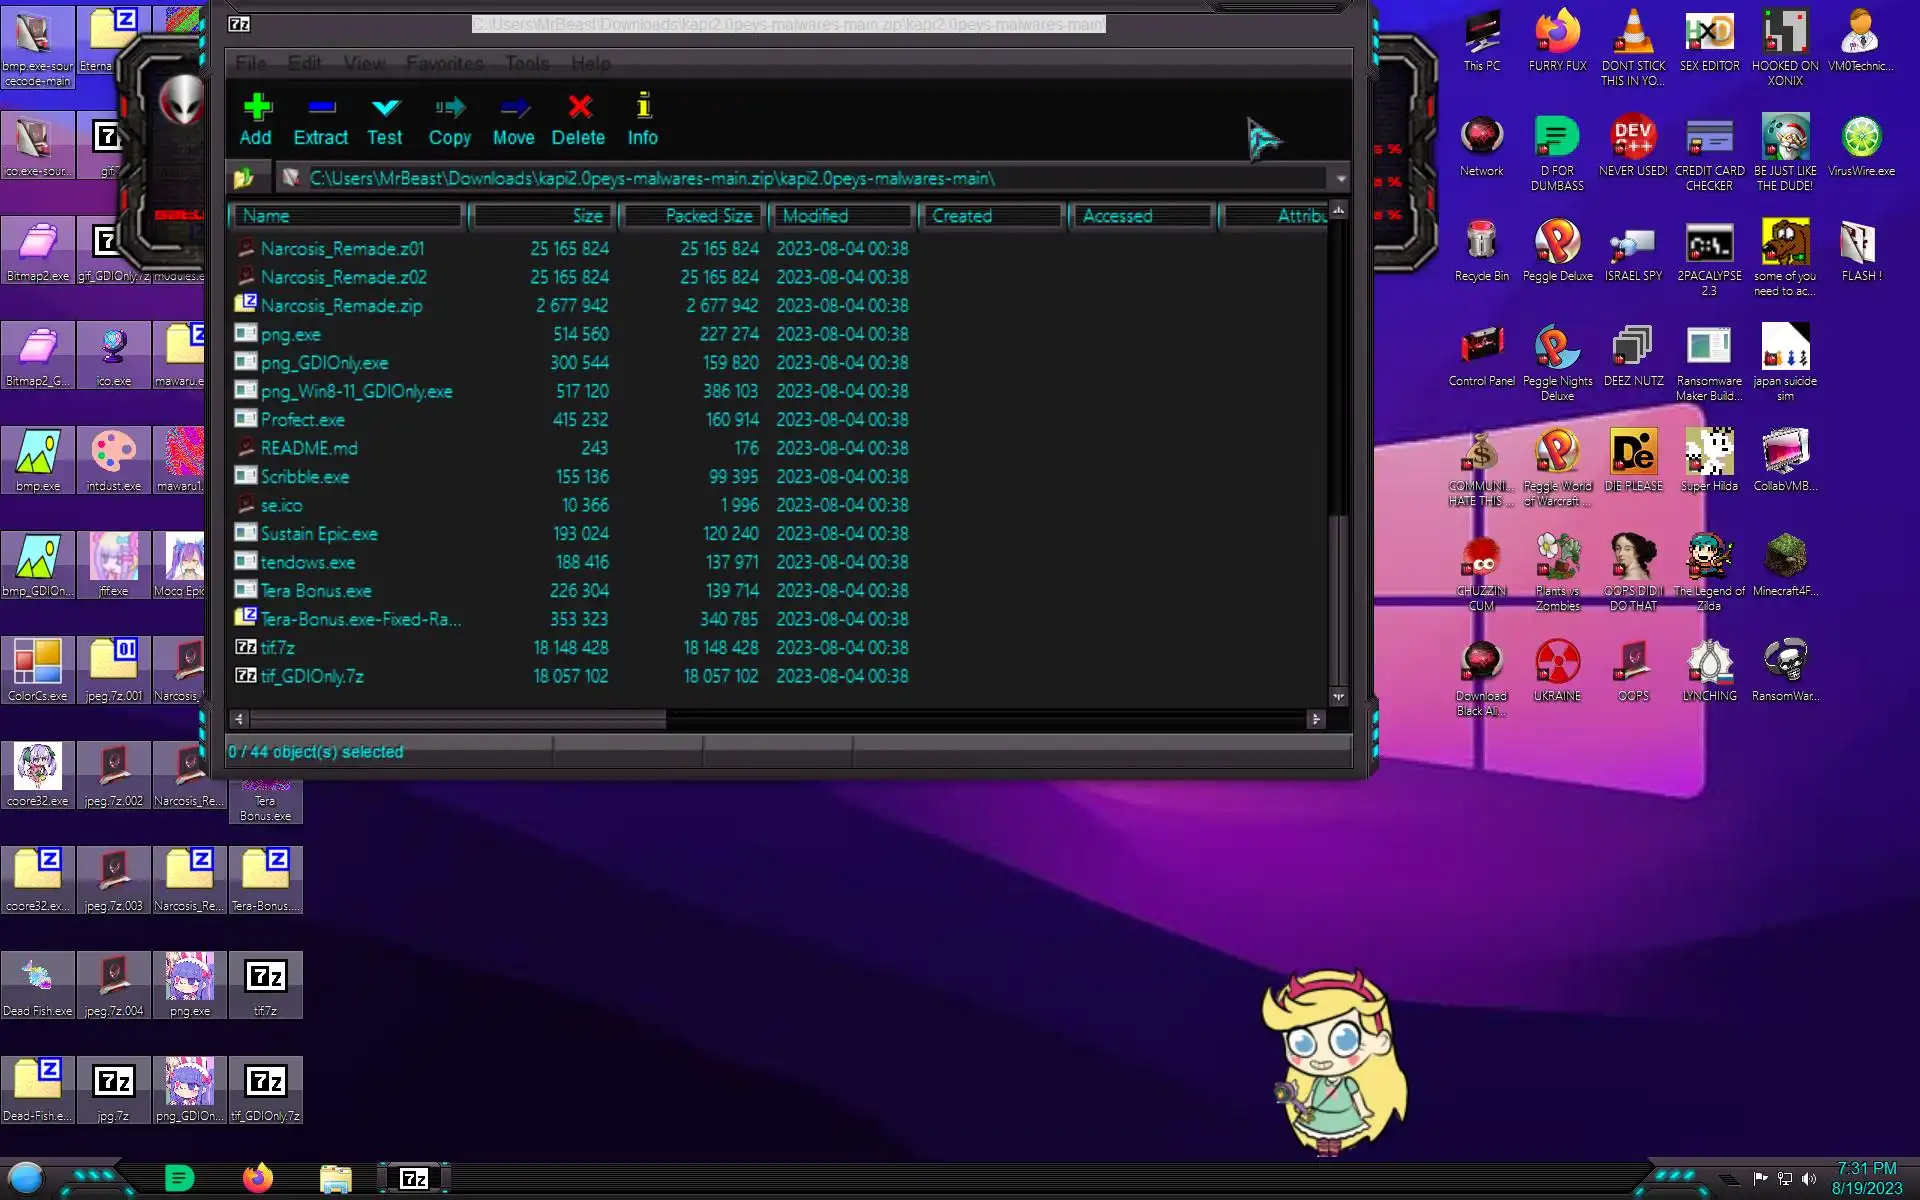This screenshot has width=1920, height=1200.
Task: Click the Copy toolbar icon
Action: 450,119
